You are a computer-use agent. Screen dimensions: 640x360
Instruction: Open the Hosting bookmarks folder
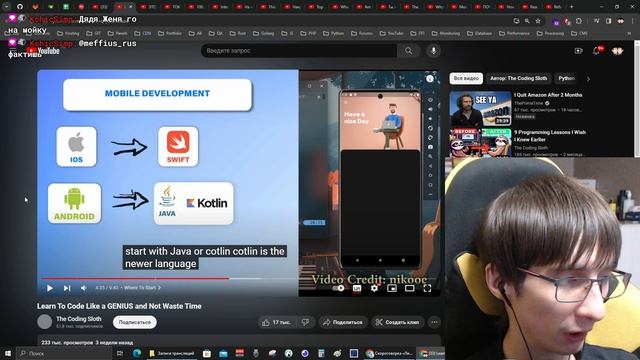pos(68,33)
